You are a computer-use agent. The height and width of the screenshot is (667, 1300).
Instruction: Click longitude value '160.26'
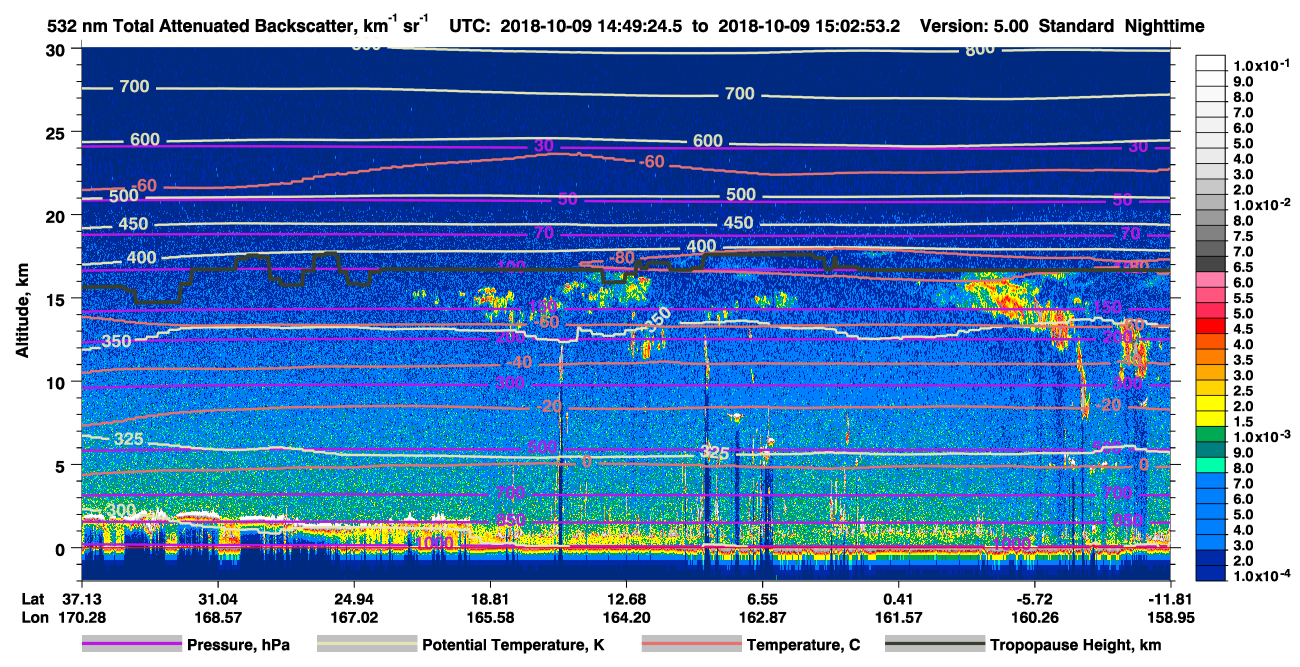(x=1035, y=617)
